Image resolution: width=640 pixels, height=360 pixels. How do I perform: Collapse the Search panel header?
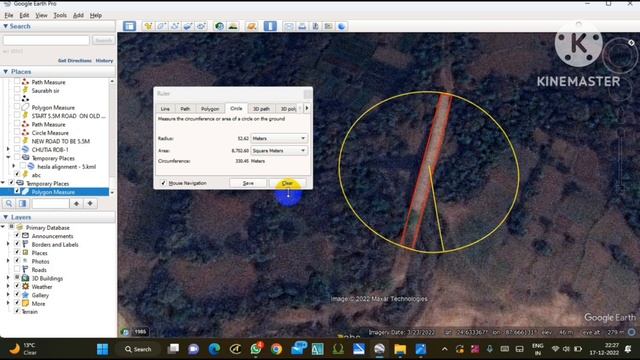6,26
